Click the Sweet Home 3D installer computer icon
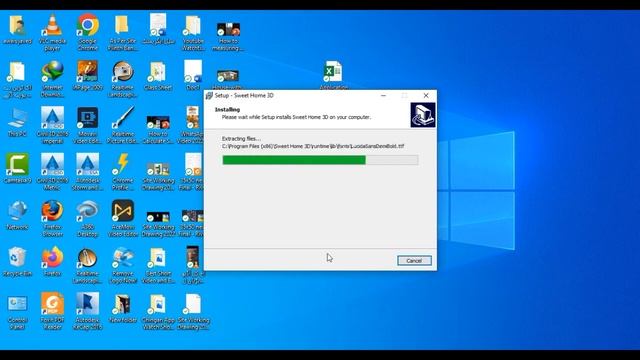 point(423,115)
